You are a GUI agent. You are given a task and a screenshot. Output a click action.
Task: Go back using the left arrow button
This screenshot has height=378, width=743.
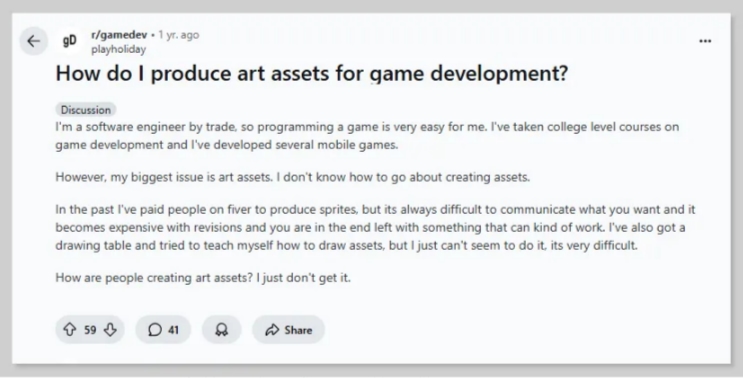pyautogui.click(x=34, y=41)
